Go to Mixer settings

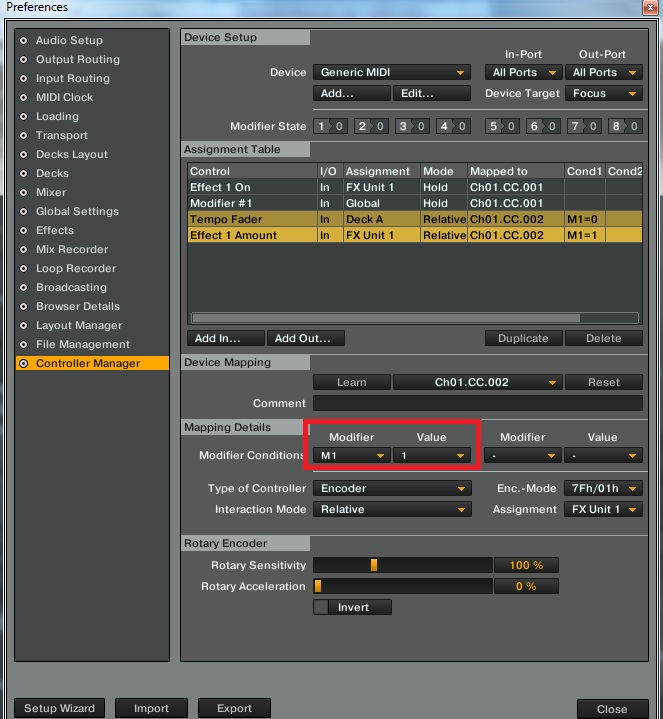(x=51, y=193)
